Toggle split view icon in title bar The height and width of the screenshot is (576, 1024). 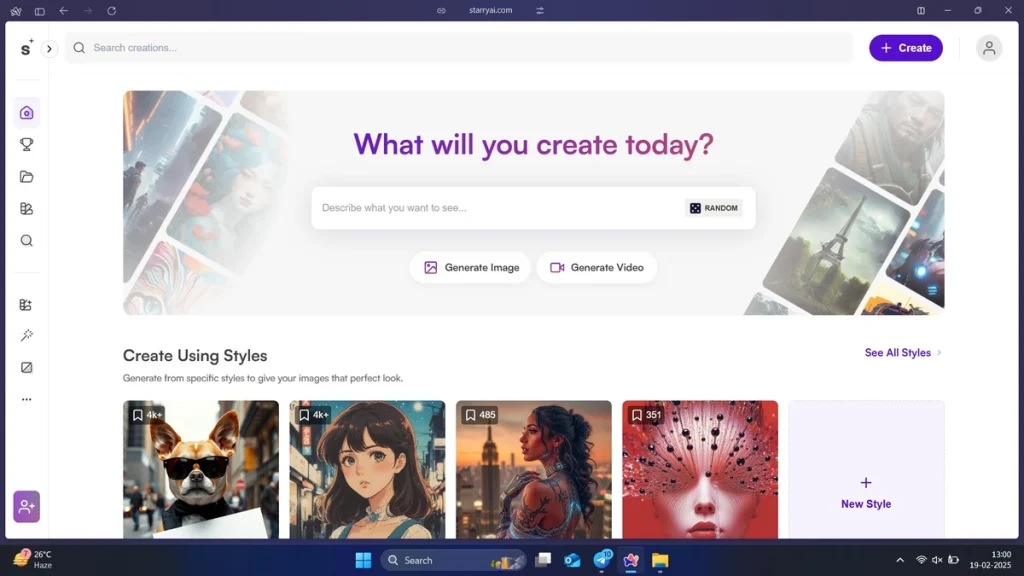[921, 10]
